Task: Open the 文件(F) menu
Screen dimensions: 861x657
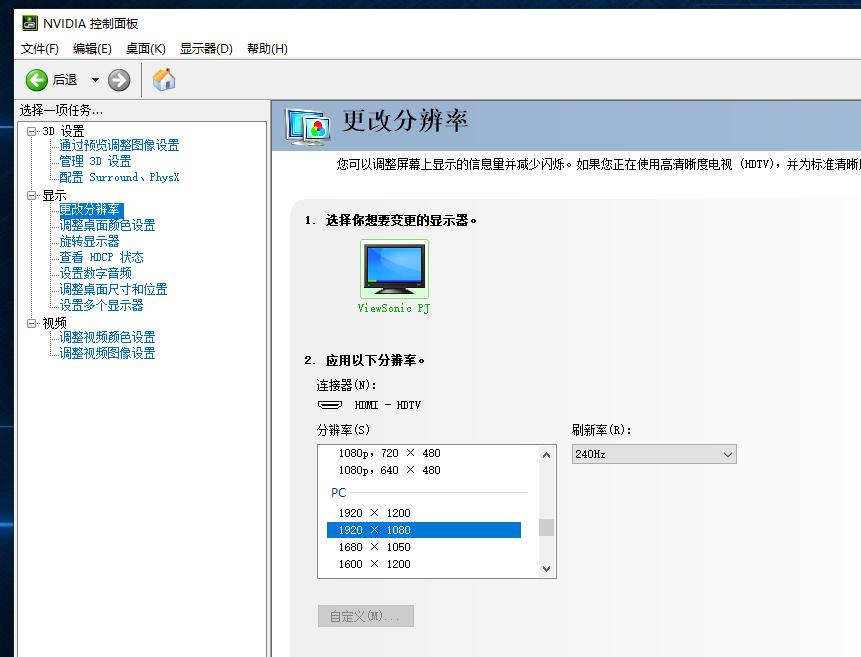Action: (x=39, y=48)
